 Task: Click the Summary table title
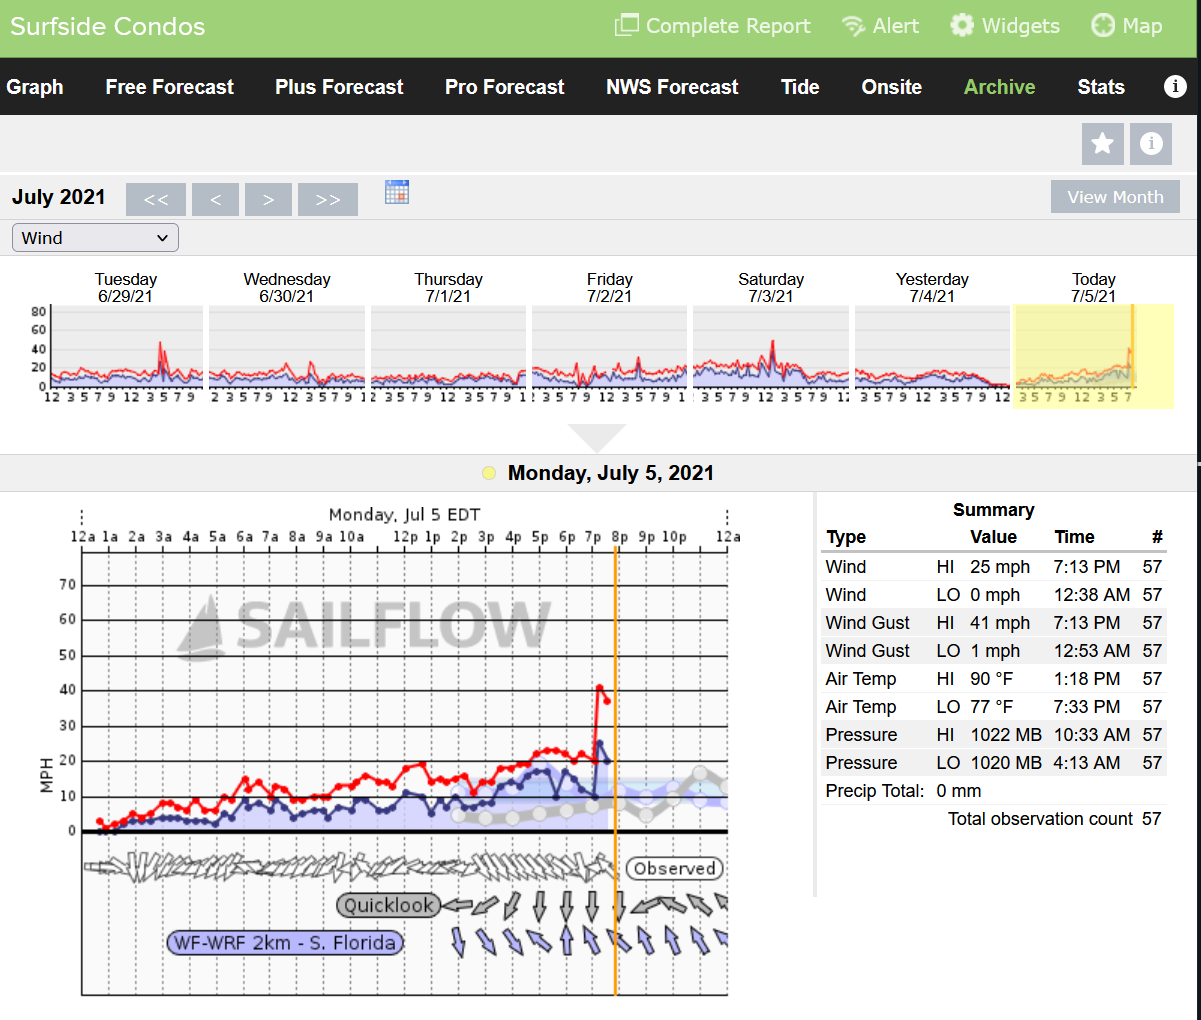coord(993,510)
